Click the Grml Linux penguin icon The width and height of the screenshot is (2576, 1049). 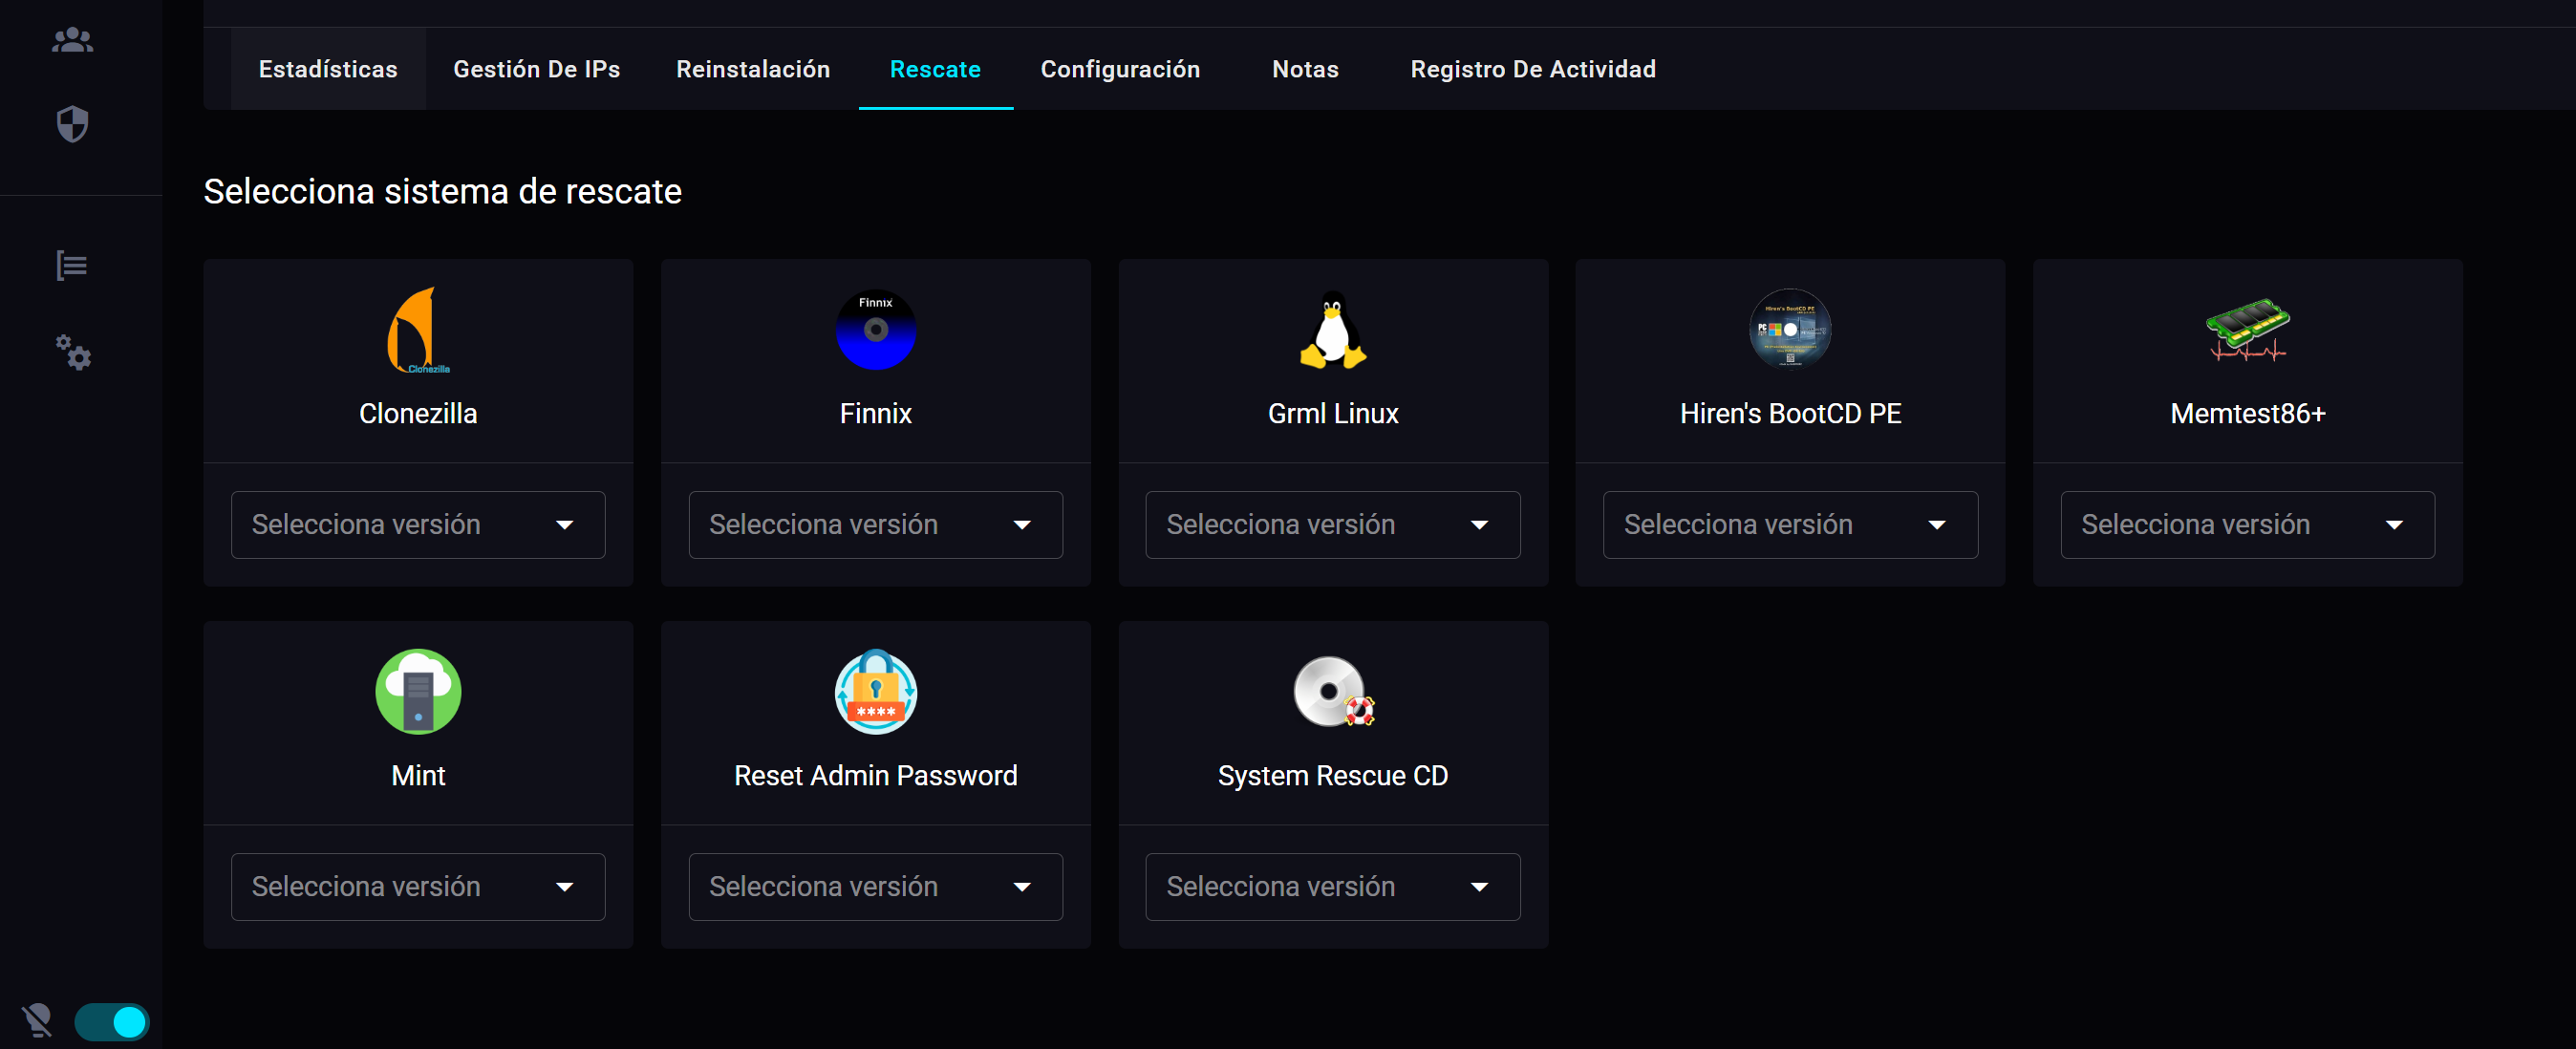click(1332, 330)
